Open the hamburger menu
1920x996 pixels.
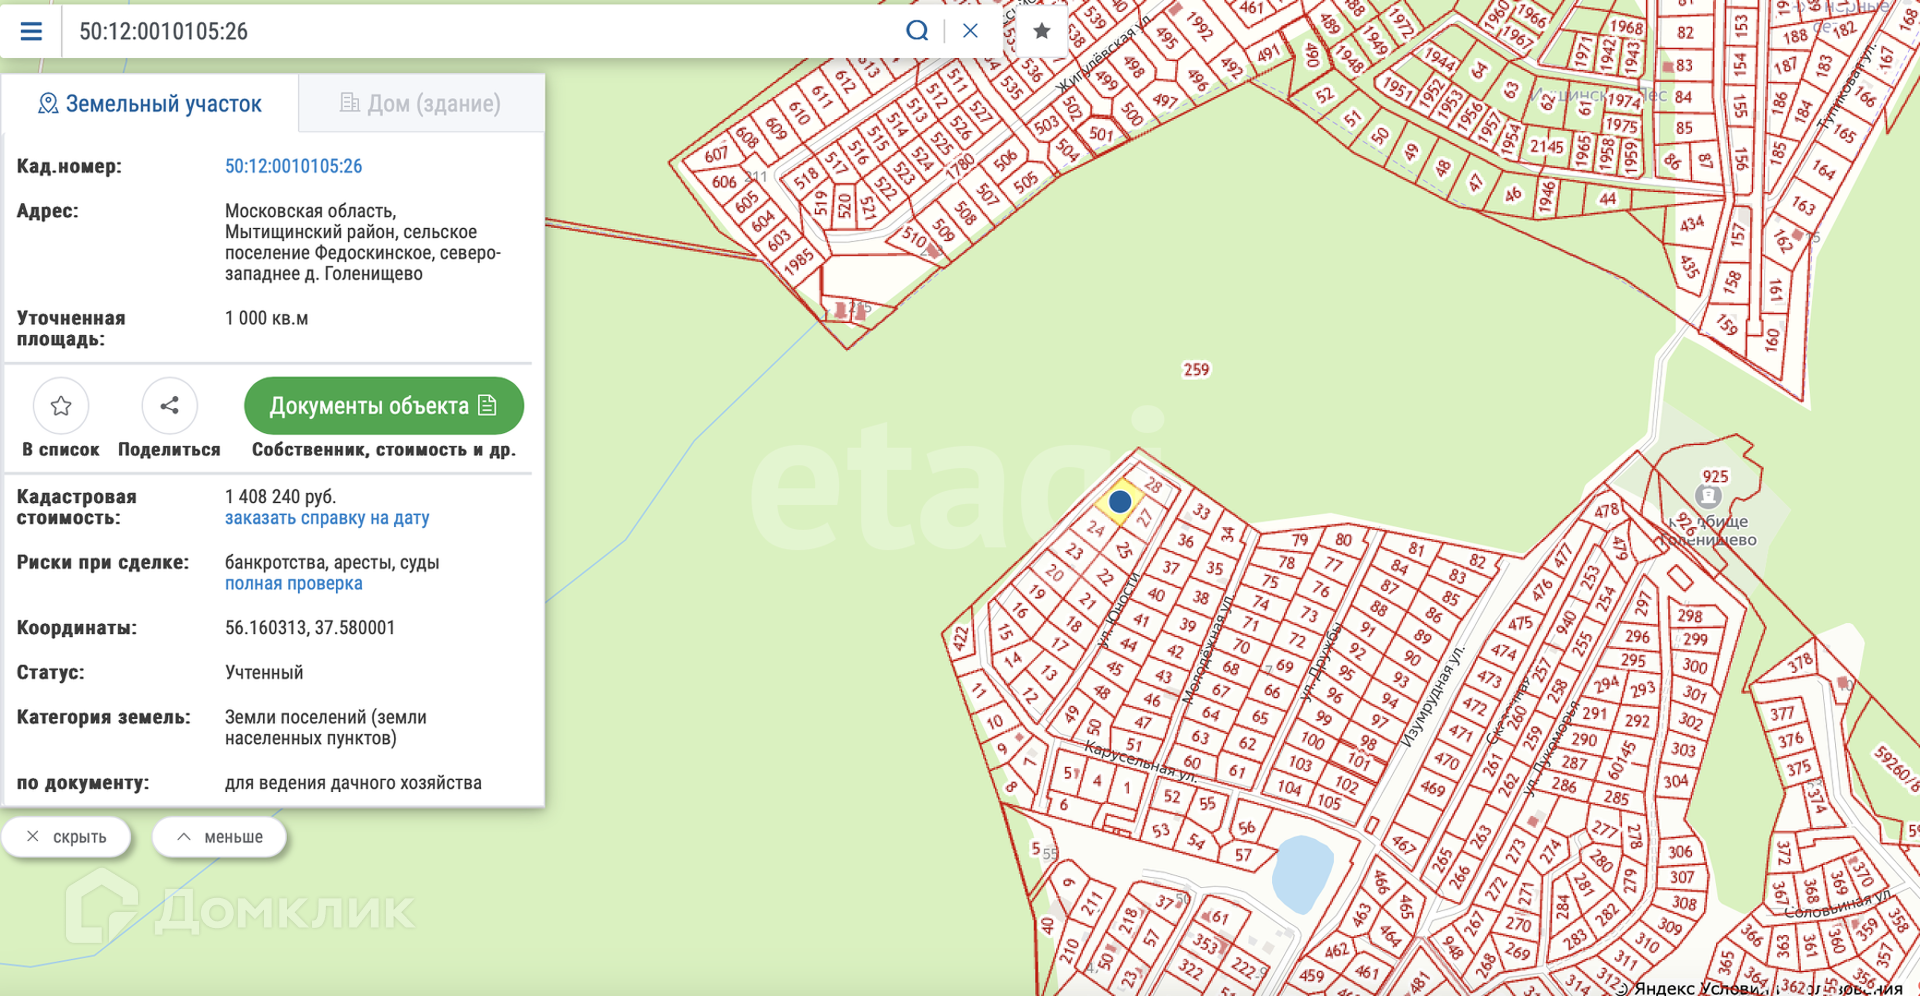point(31,31)
